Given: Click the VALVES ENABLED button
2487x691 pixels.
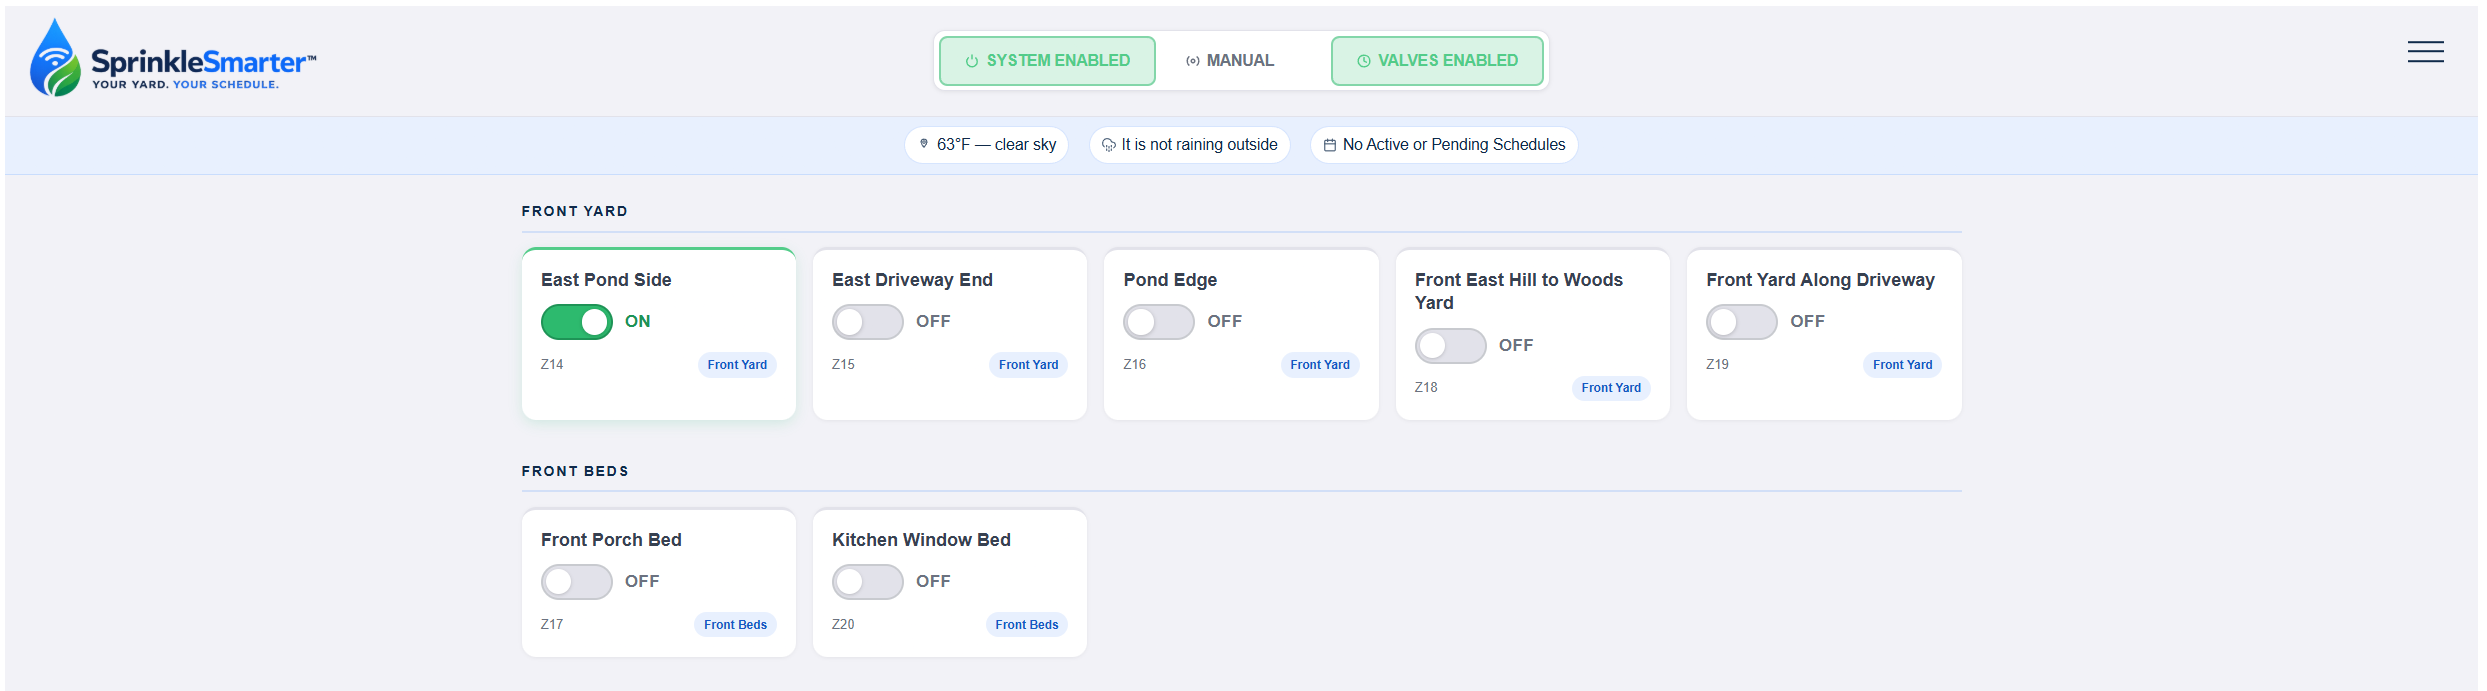Looking at the screenshot, I should pyautogui.click(x=1437, y=61).
